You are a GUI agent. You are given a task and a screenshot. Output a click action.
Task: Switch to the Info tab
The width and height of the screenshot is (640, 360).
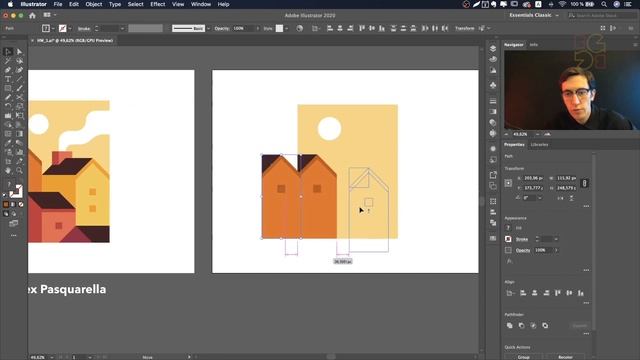pyautogui.click(x=533, y=44)
